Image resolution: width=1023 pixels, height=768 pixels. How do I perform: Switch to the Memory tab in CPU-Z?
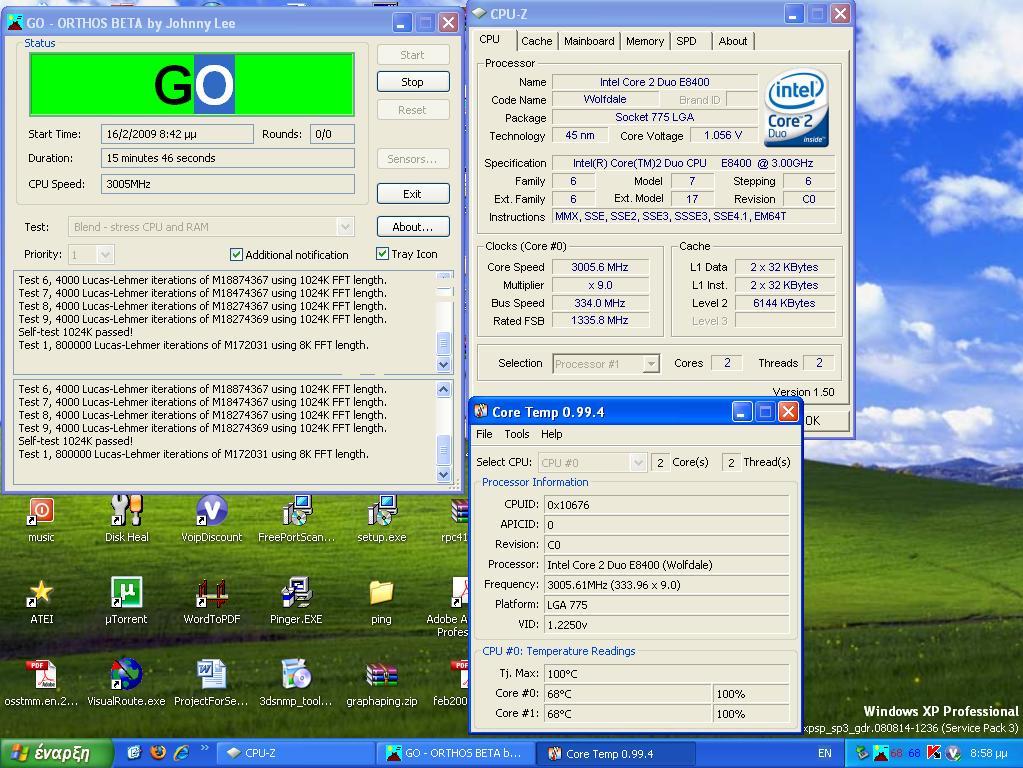(x=645, y=41)
